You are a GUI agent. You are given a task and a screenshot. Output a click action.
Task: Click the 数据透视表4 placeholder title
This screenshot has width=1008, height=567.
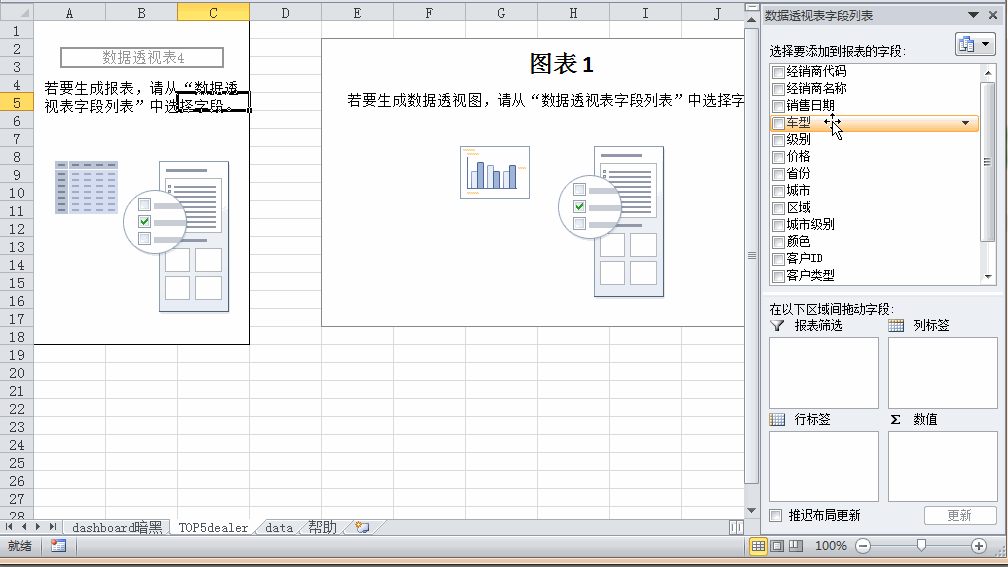(x=142, y=57)
